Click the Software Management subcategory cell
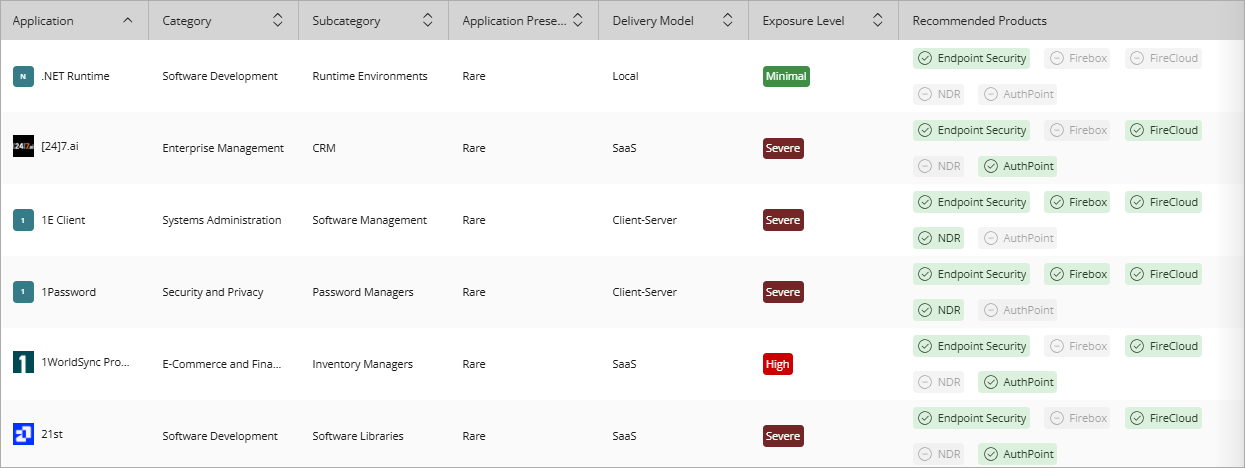Image resolution: width=1245 pixels, height=468 pixels. pos(370,220)
